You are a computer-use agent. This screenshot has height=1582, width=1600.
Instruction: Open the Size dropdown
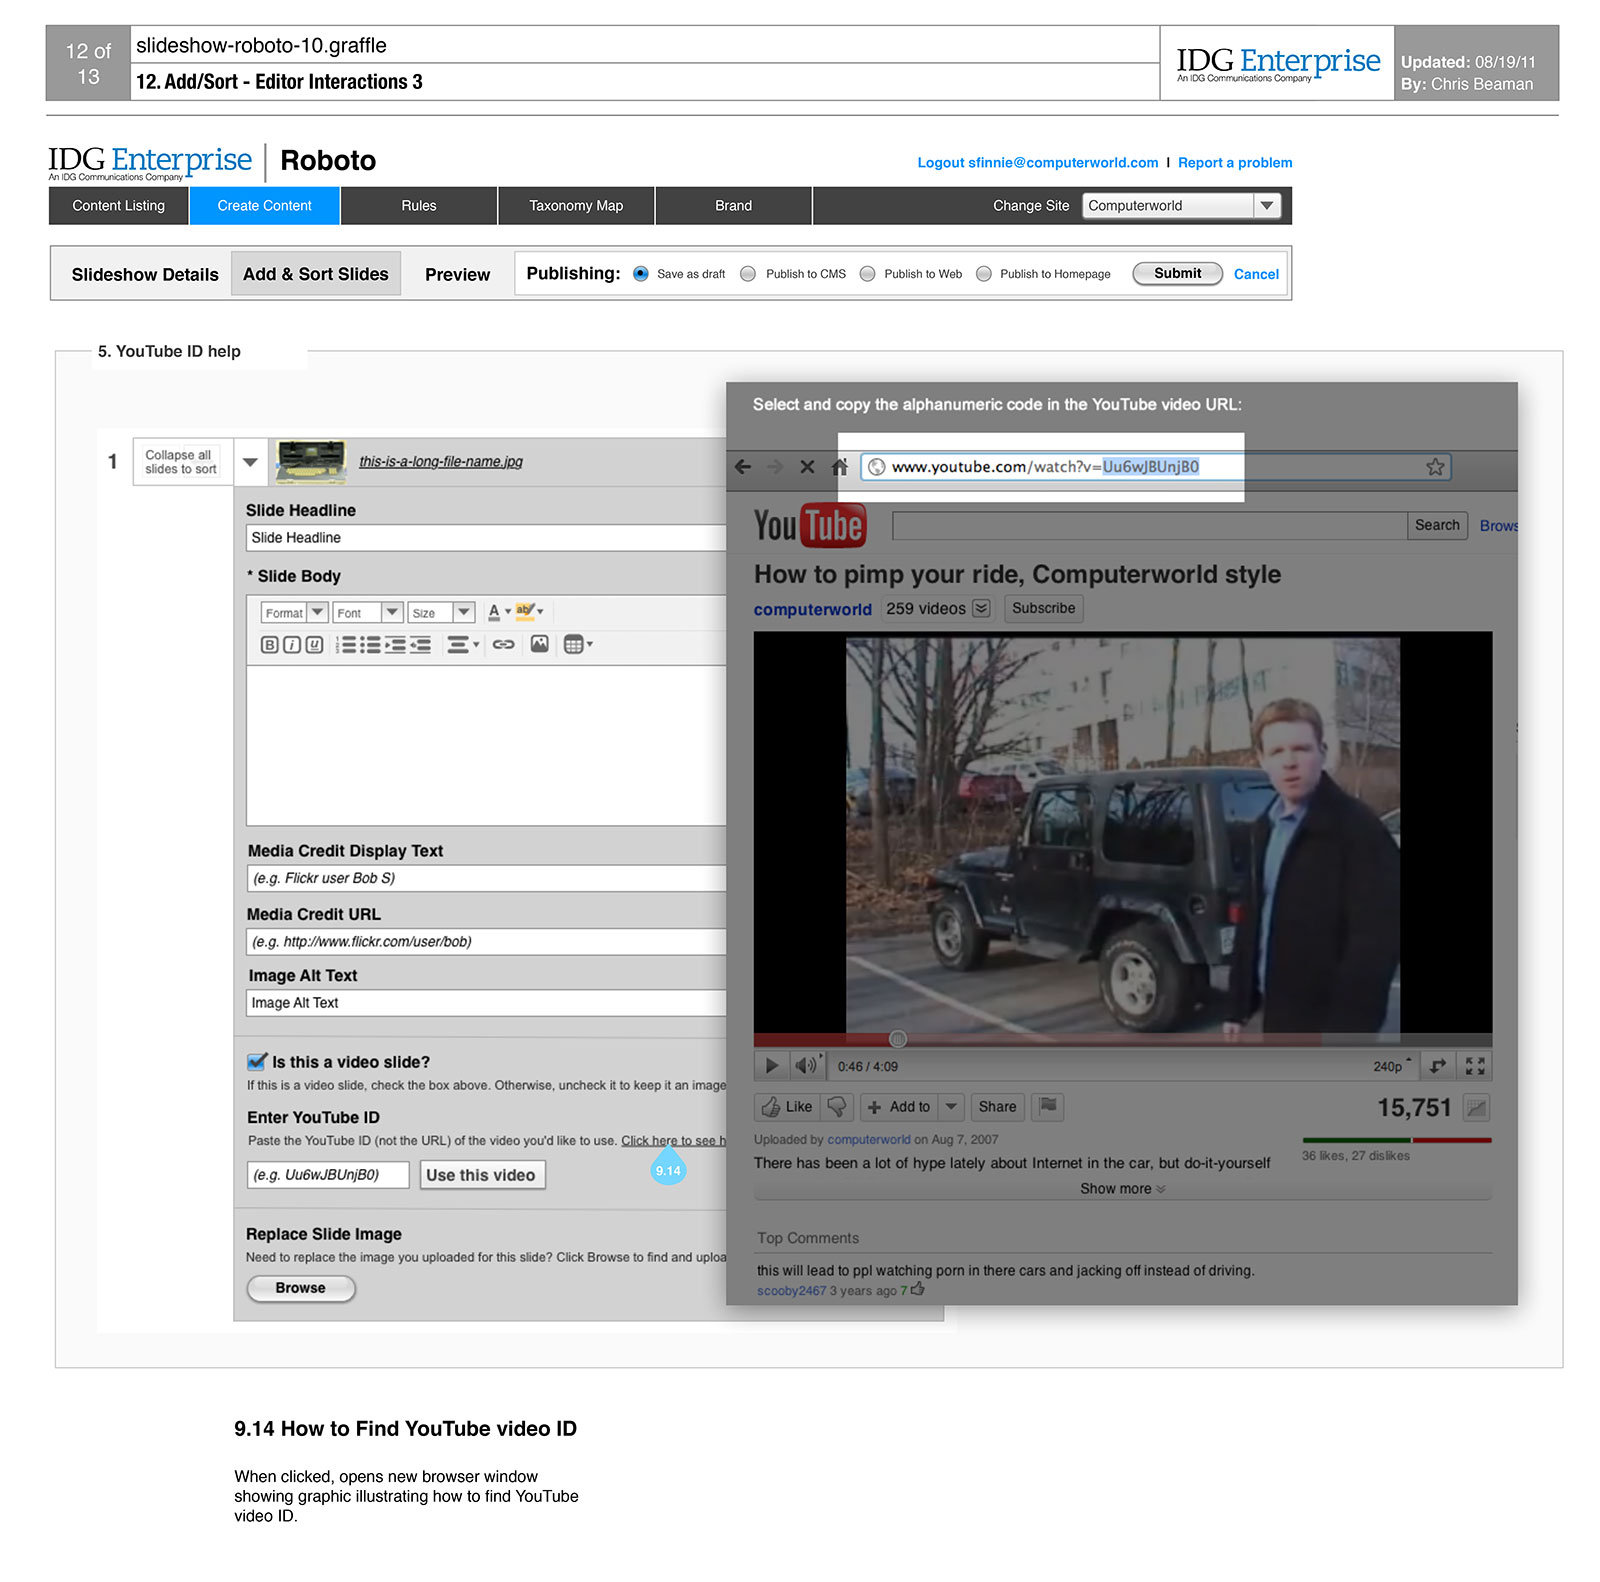(441, 612)
